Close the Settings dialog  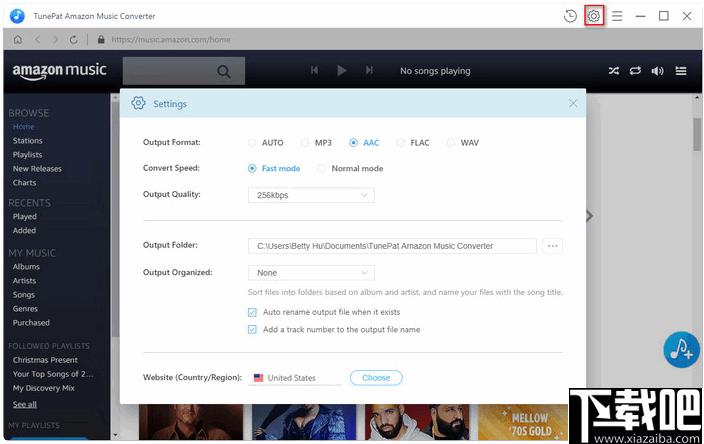(x=573, y=103)
